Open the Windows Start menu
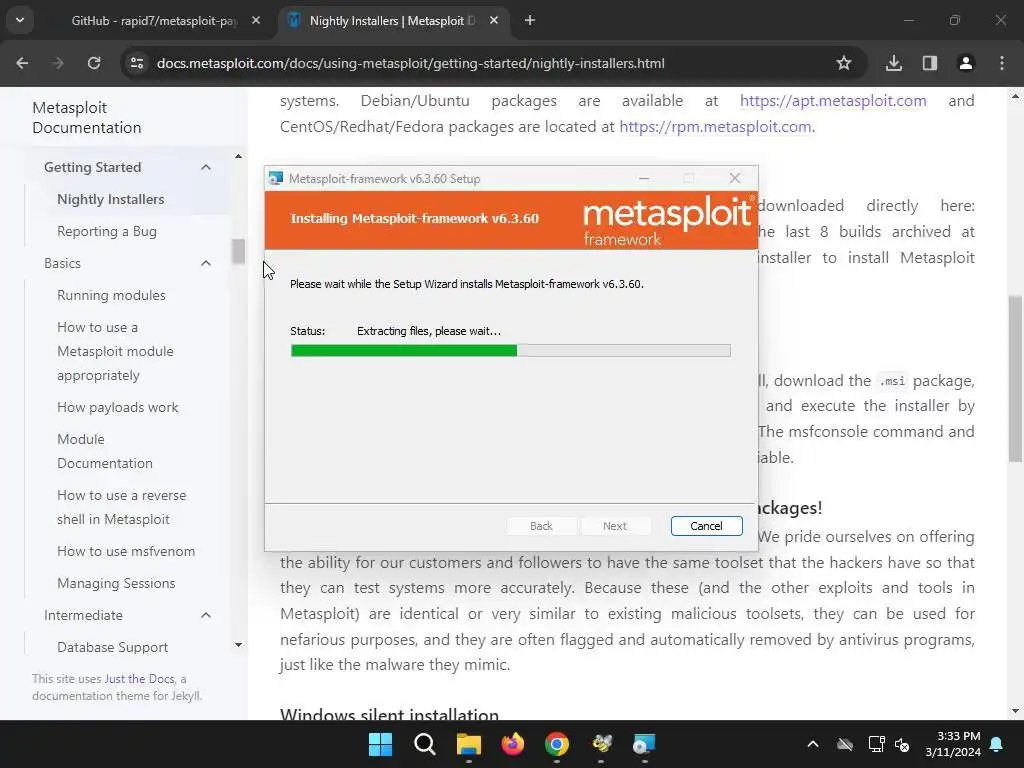 (380, 744)
